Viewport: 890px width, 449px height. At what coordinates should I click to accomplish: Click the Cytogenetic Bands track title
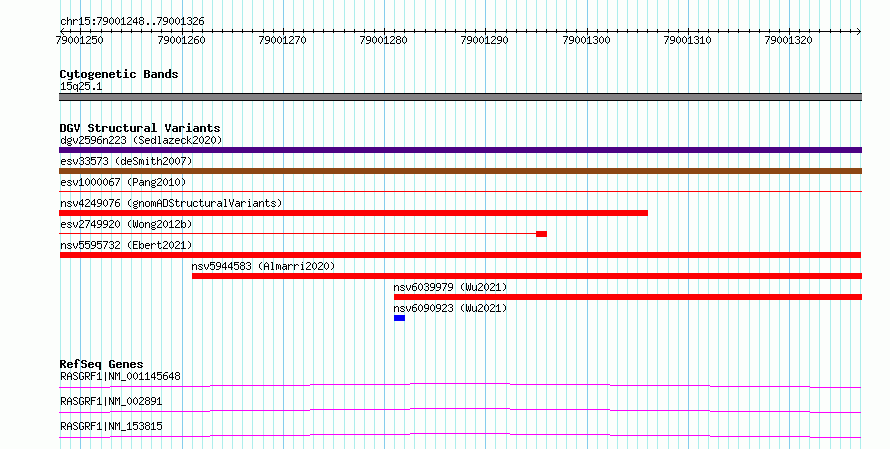pyautogui.click(x=119, y=74)
